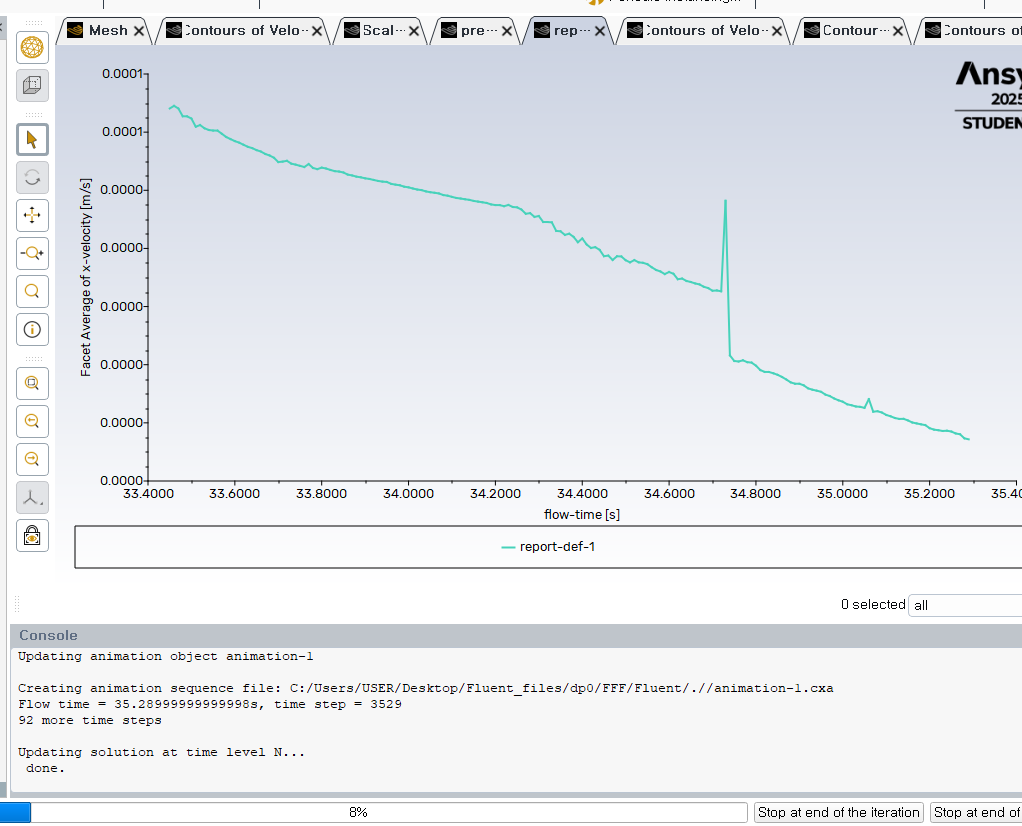This screenshot has width=1022, height=826.
Task: Open the 'all' selection filter dropdown
Action: [964, 605]
